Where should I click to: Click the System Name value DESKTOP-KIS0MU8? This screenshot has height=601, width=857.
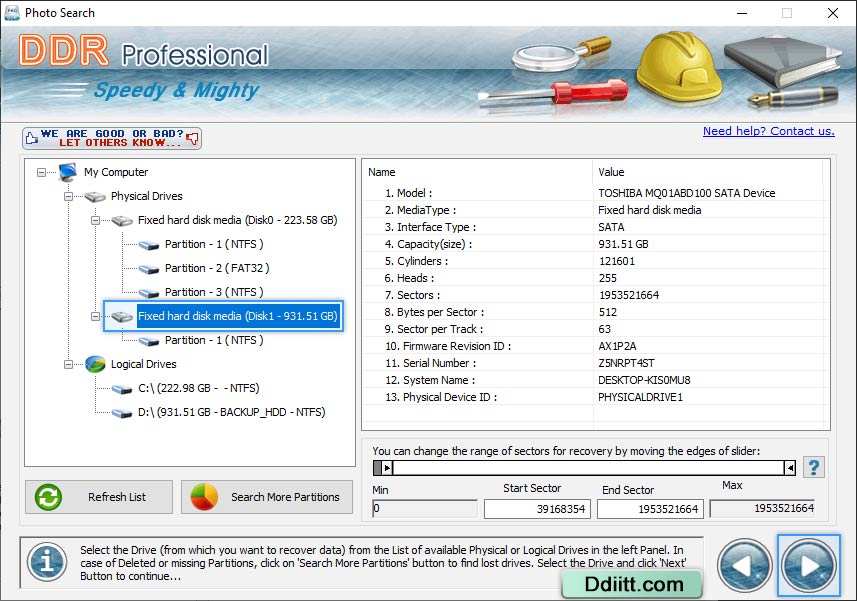click(x=644, y=380)
